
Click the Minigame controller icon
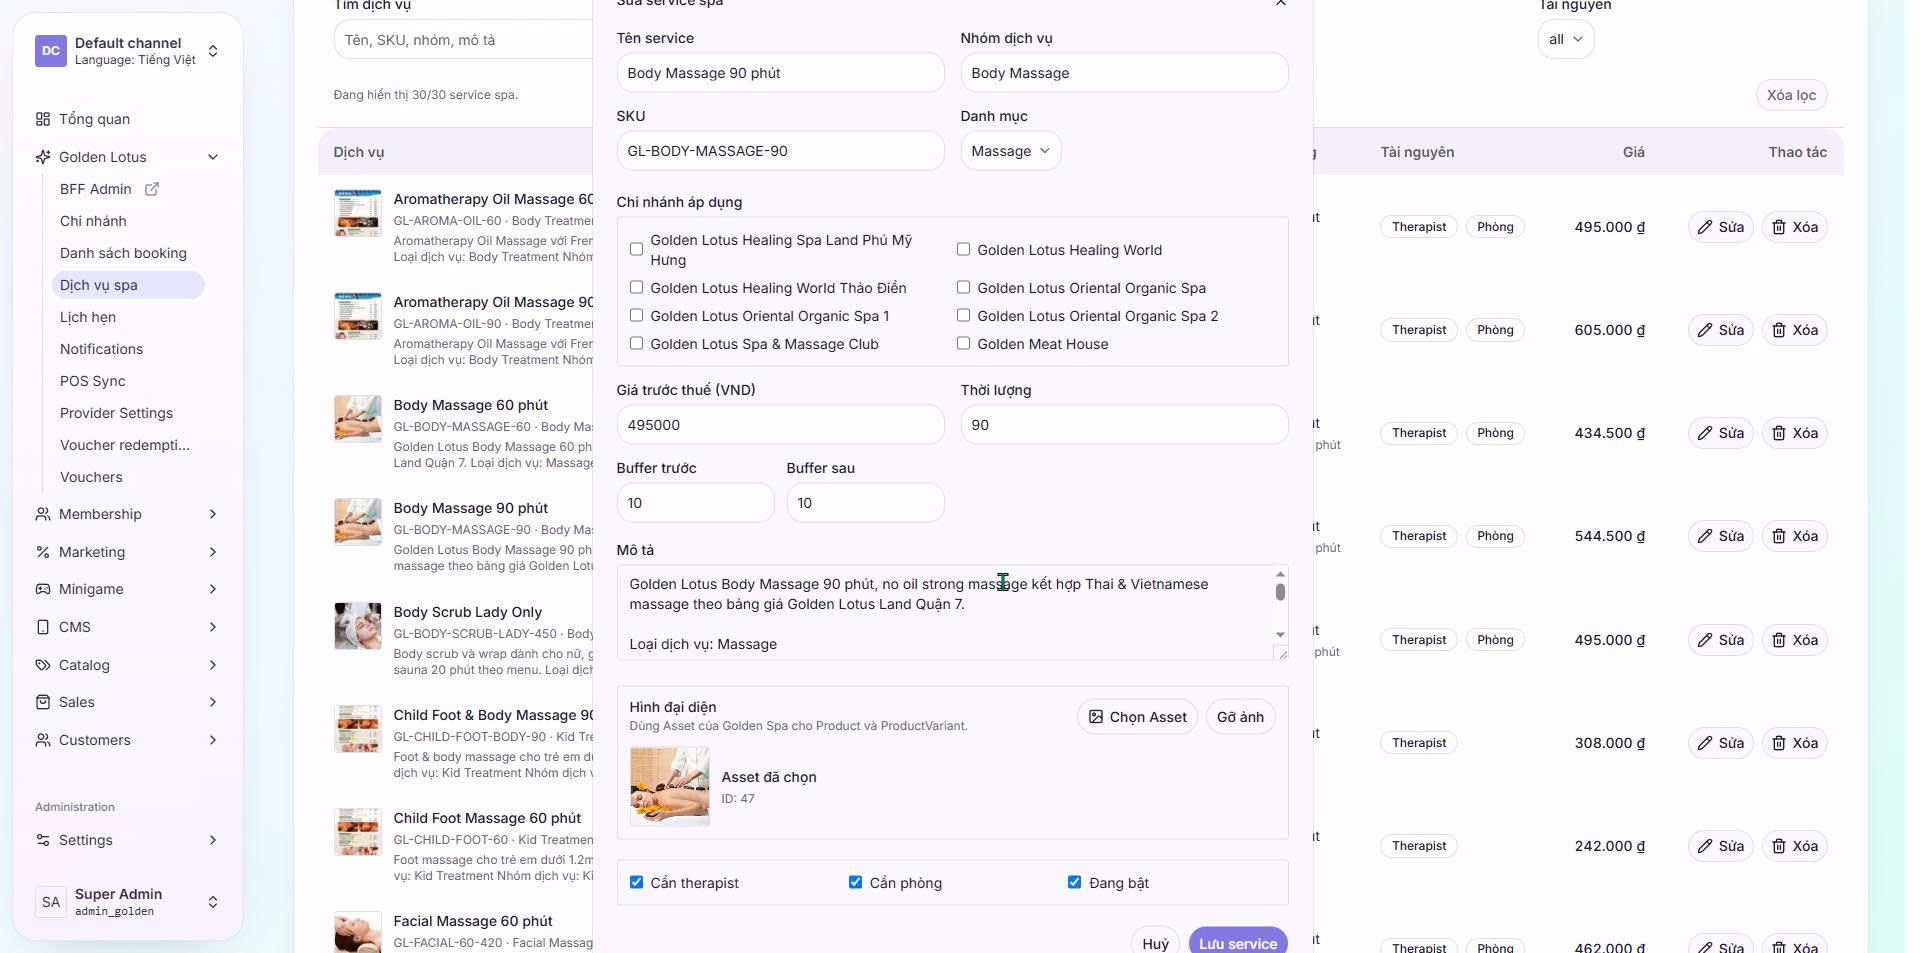[x=43, y=589]
